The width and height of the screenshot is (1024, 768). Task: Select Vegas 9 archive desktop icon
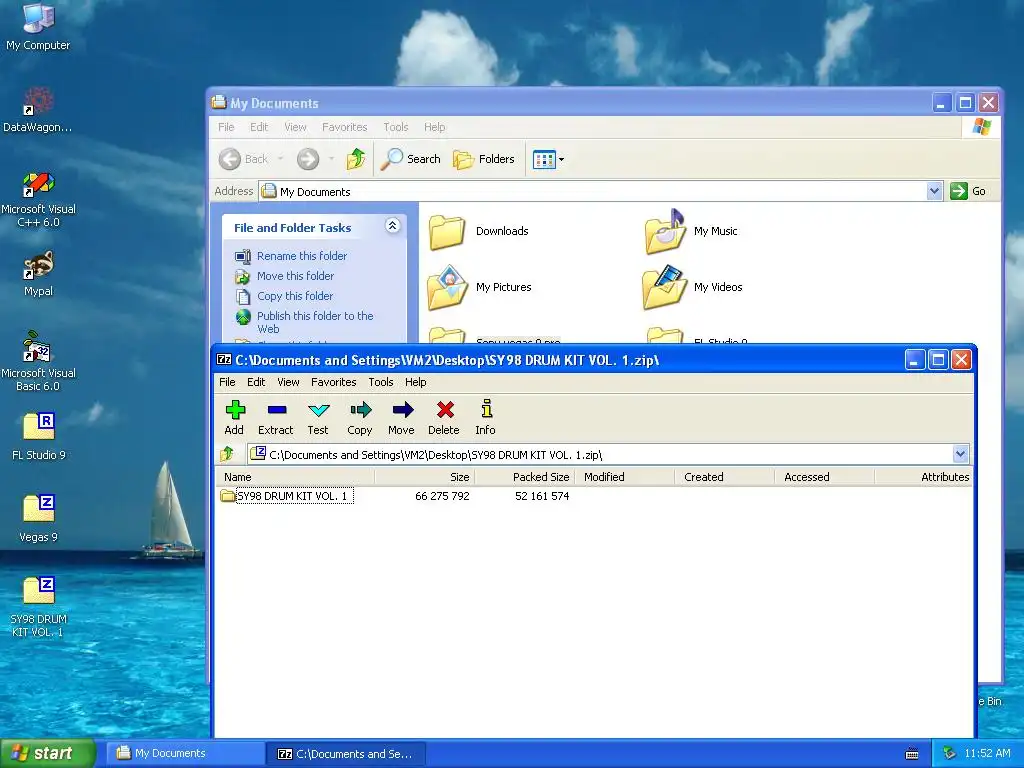pos(39,519)
